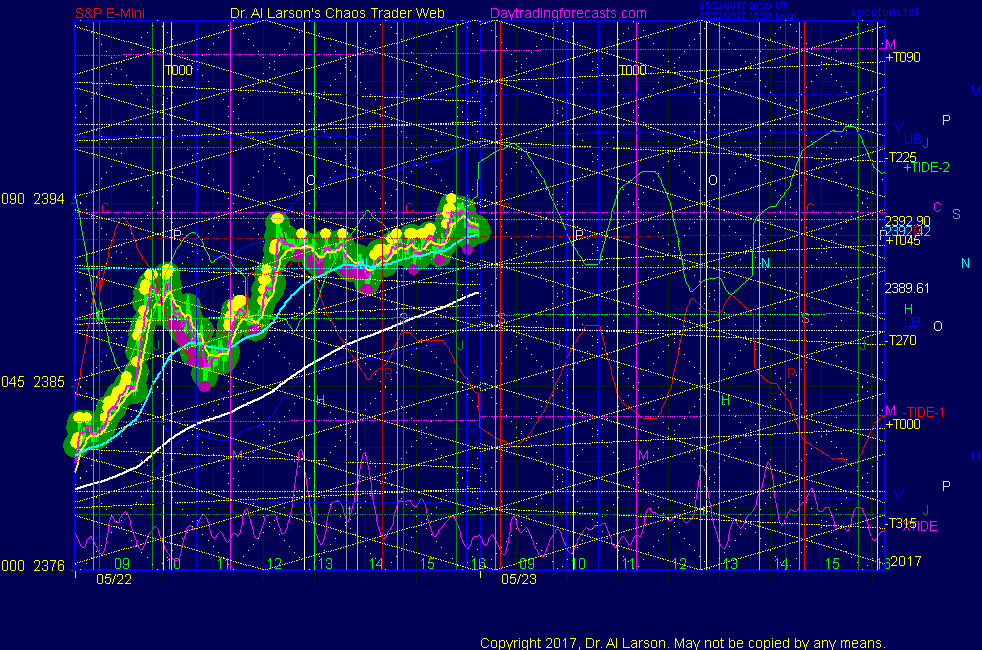The image size is (982, 650).
Task: Click the "05/22" date axis label
Action: 114,579
